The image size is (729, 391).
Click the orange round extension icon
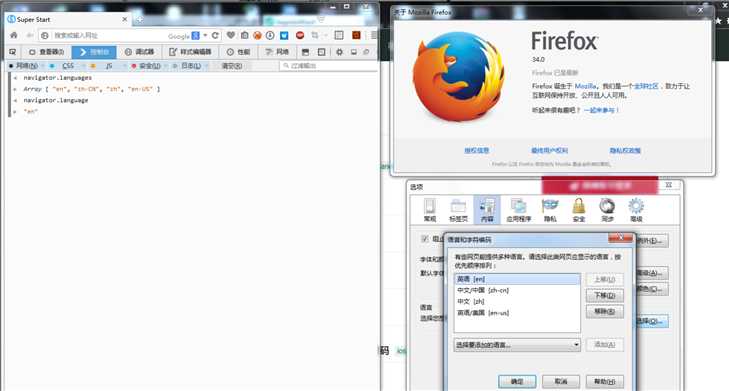click(x=257, y=35)
